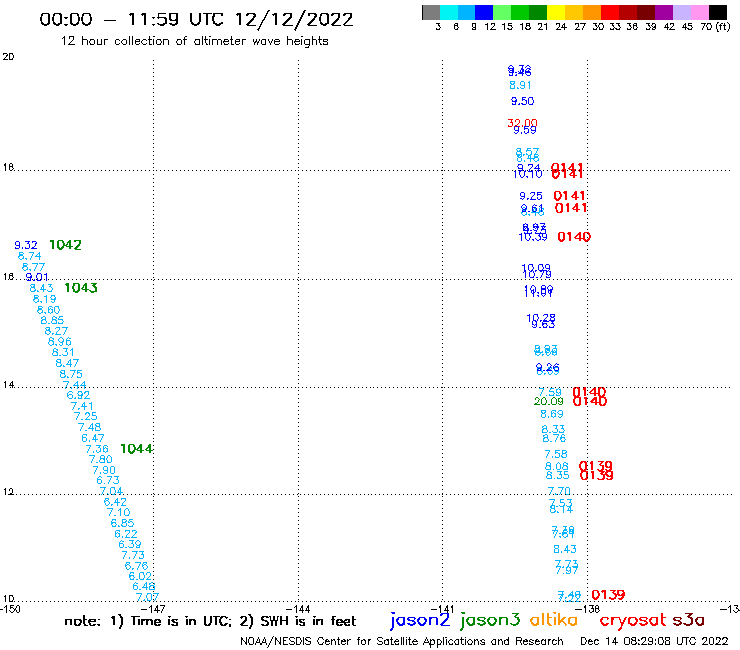The height and width of the screenshot is (650, 740).
Task: Click the latitude axis label '20'
Action: point(8,57)
